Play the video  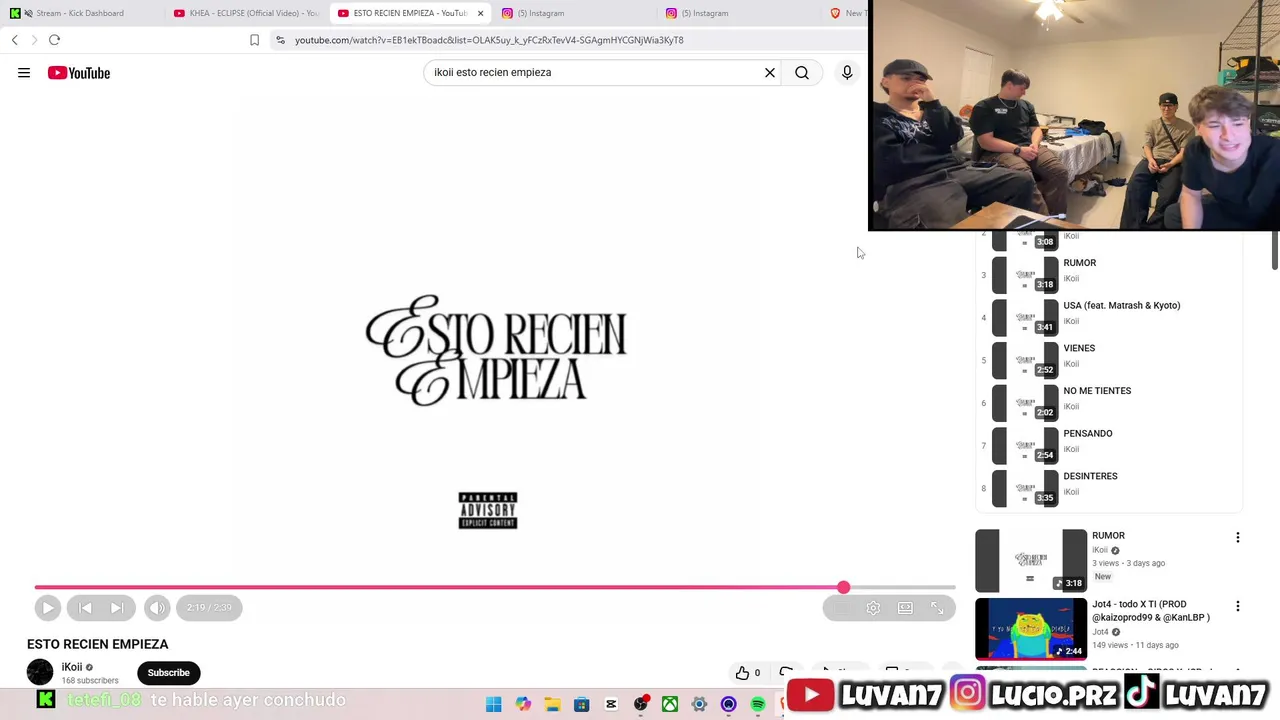[x=47, y=607]
